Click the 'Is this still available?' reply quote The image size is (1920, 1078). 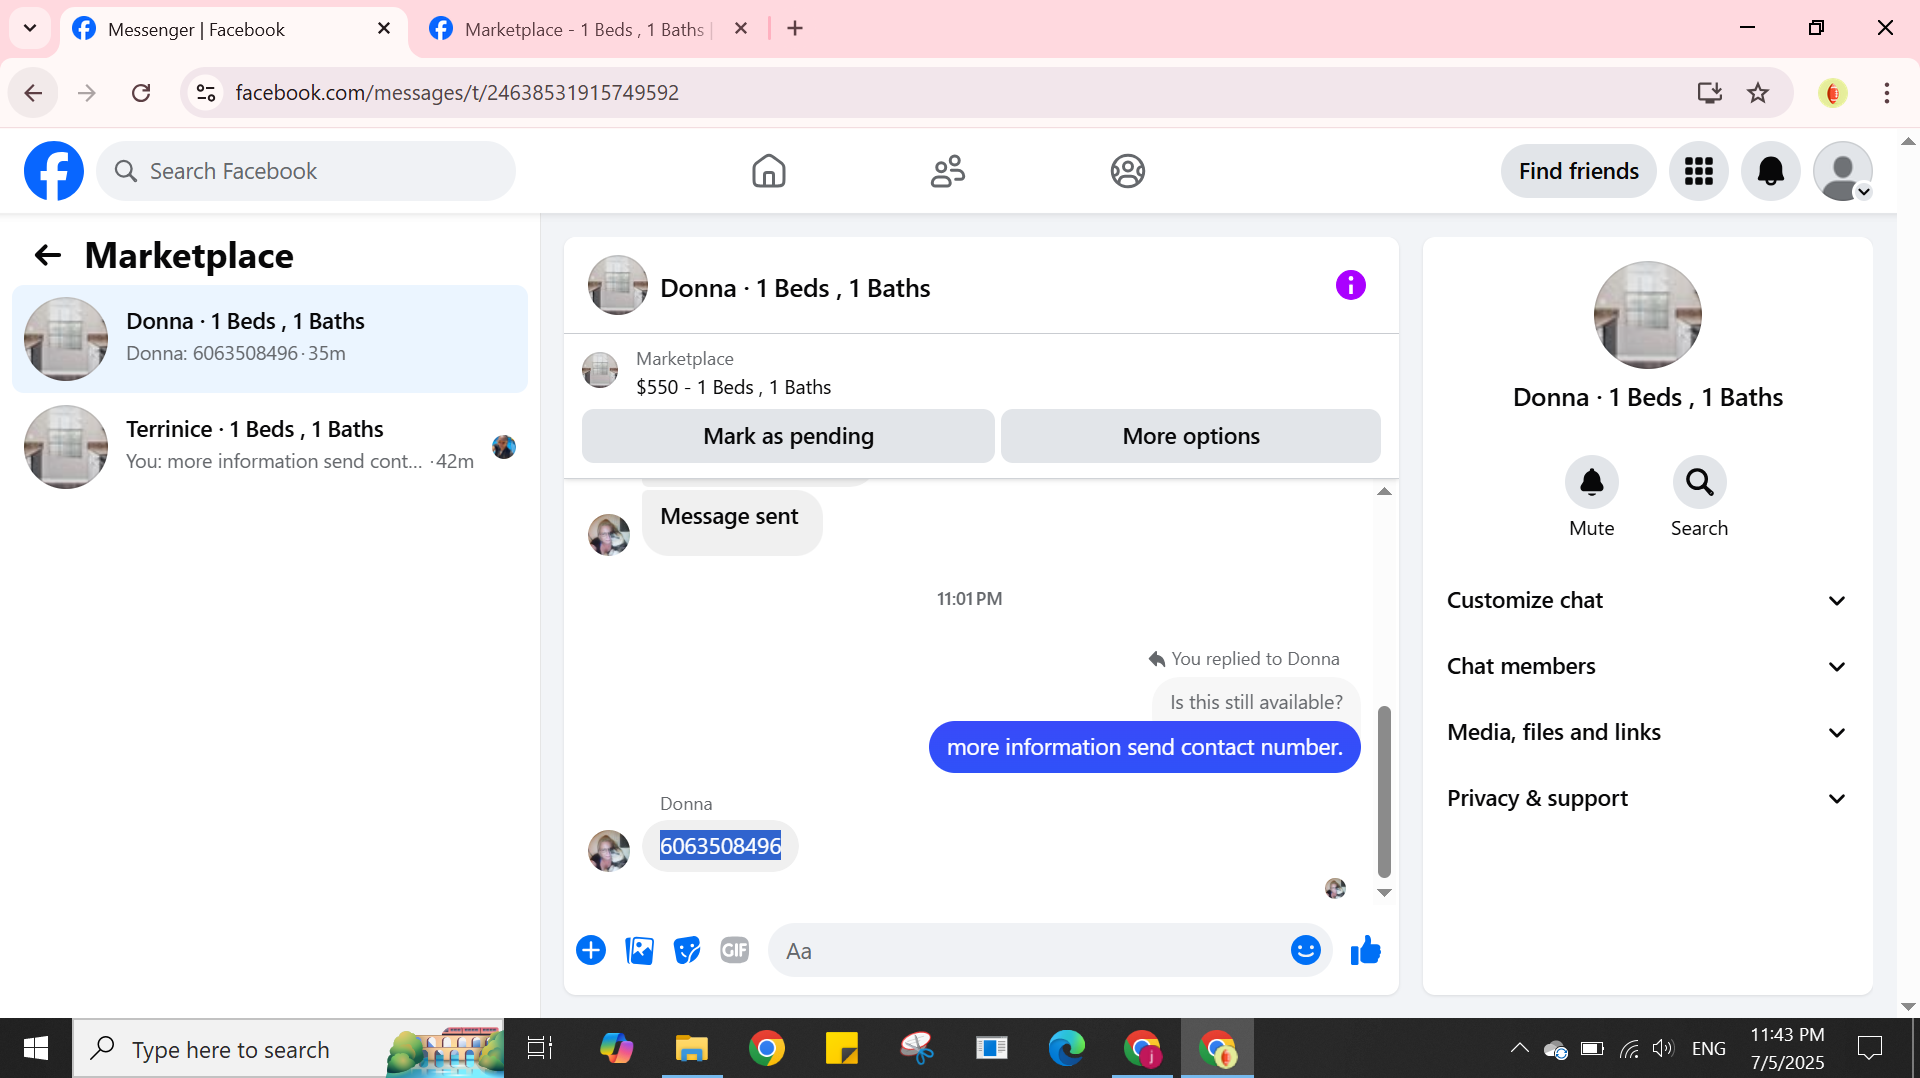(1256, 701)
